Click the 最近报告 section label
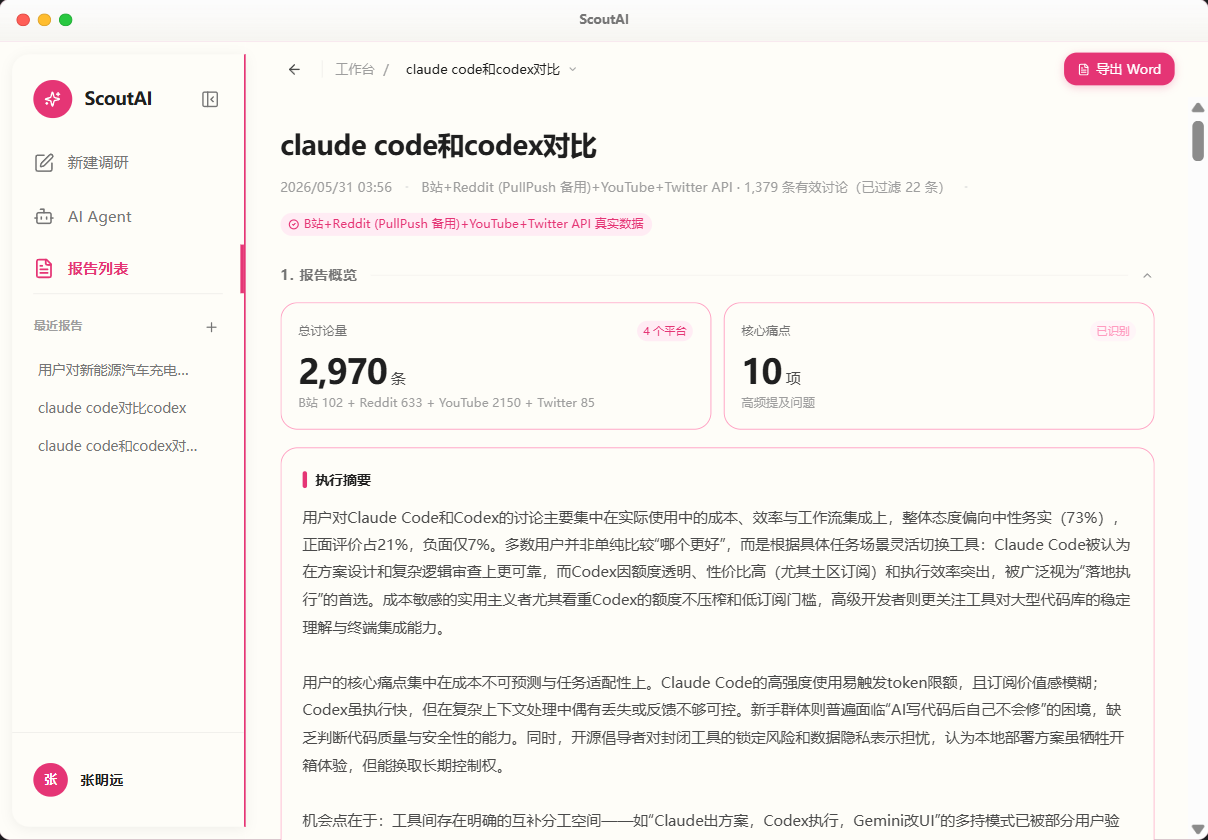This screenshot has width=1208, height=840. point(58,326)
